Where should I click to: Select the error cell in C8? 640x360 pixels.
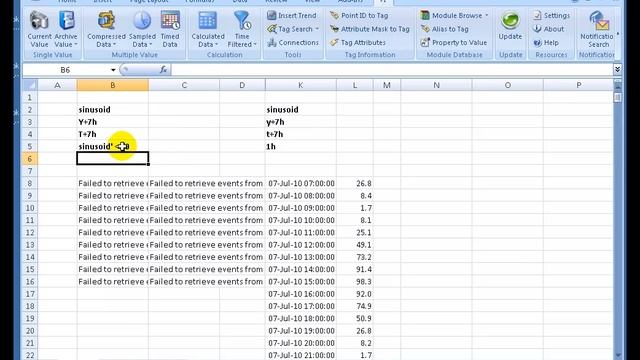point(184,183)
